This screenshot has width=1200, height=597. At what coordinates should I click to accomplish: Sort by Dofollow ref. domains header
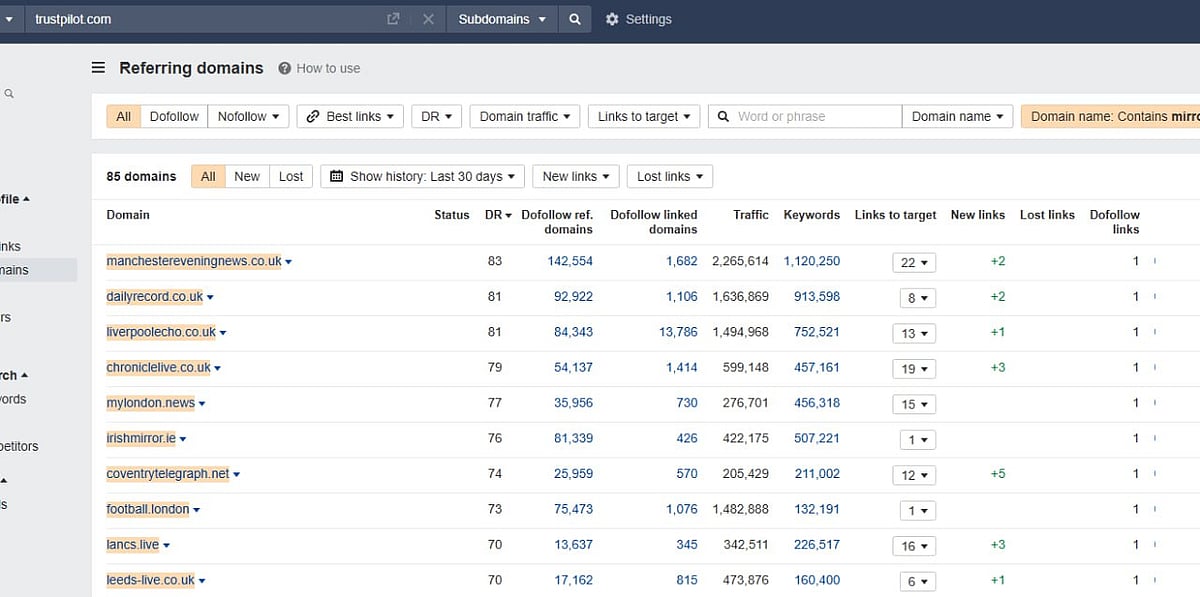(x=557, y=222)
